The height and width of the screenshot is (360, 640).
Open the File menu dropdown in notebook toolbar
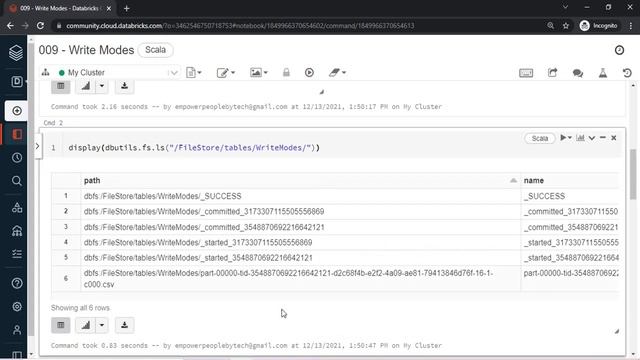193,73
